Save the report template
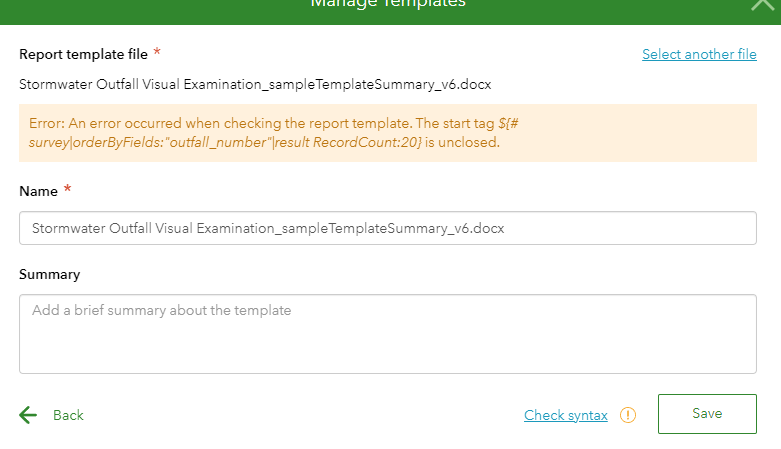Screen dimensions: 781x449 707,414
